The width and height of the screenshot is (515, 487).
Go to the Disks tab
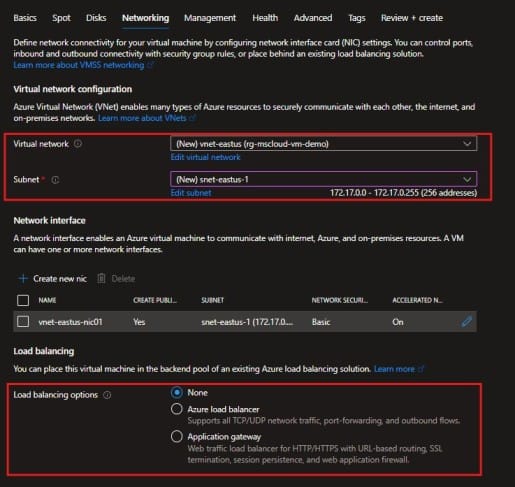coord(96,18)
